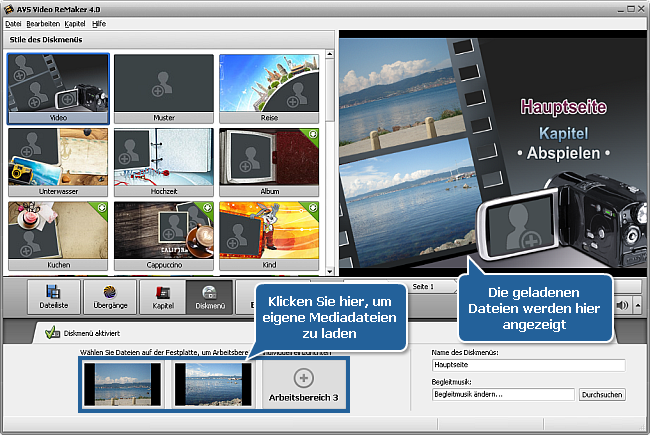Choose the Reise disc menu style
The height and width of the screenshot is (435, 650).
click(268, 88)
